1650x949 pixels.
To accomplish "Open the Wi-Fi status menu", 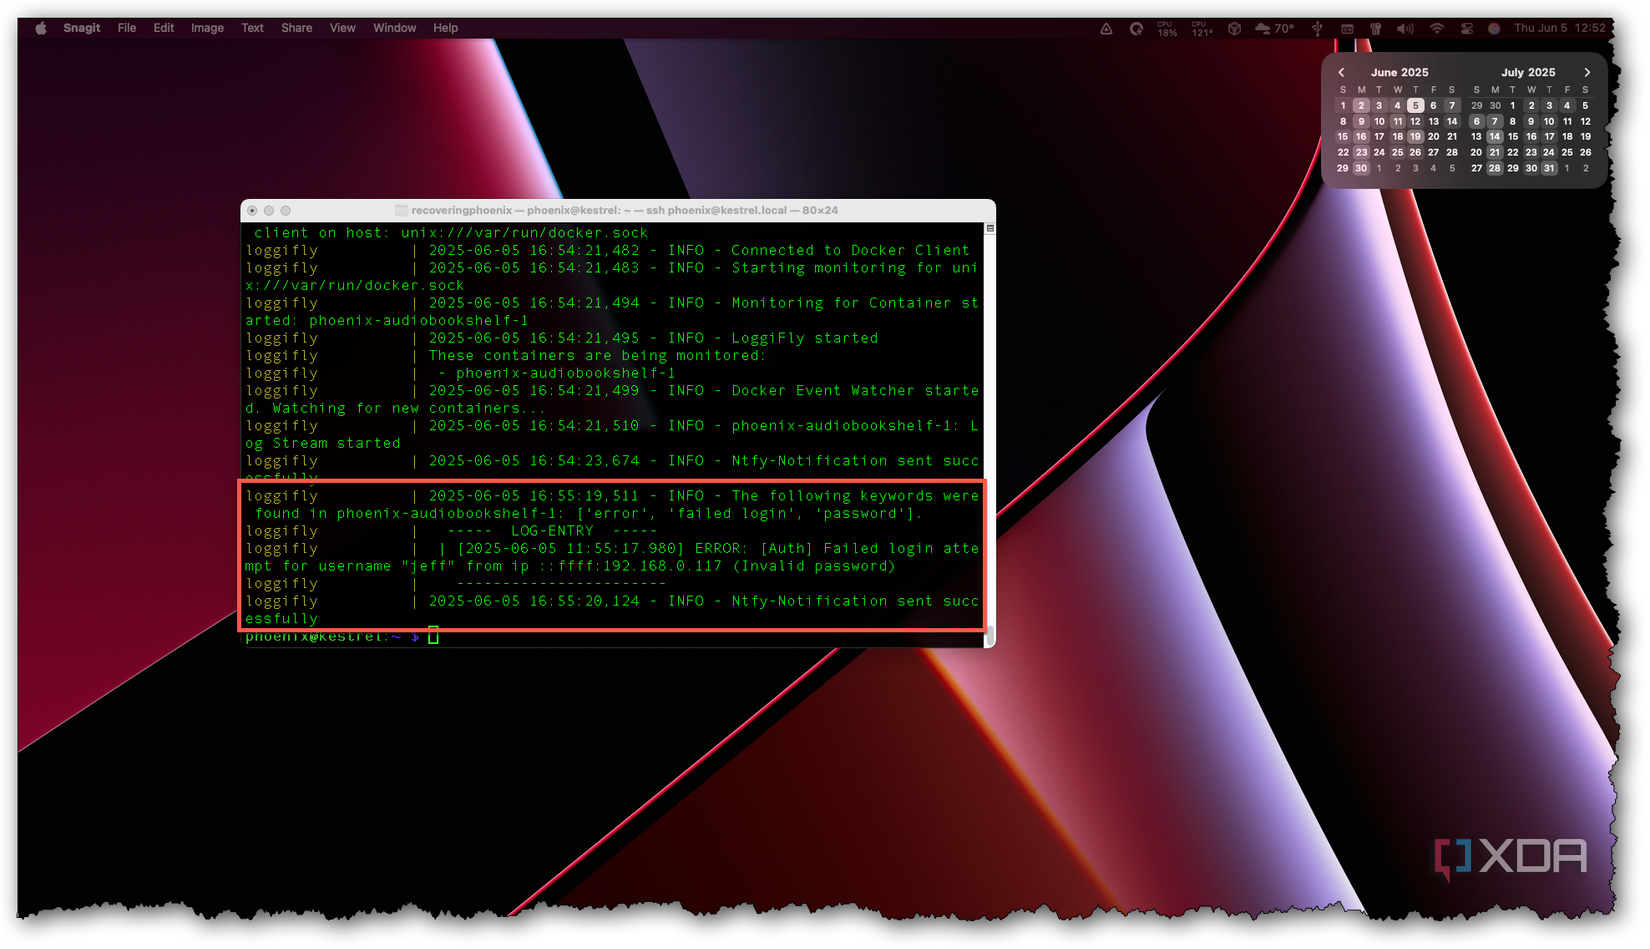I will pyautogui.click(x=1437, y=28).
